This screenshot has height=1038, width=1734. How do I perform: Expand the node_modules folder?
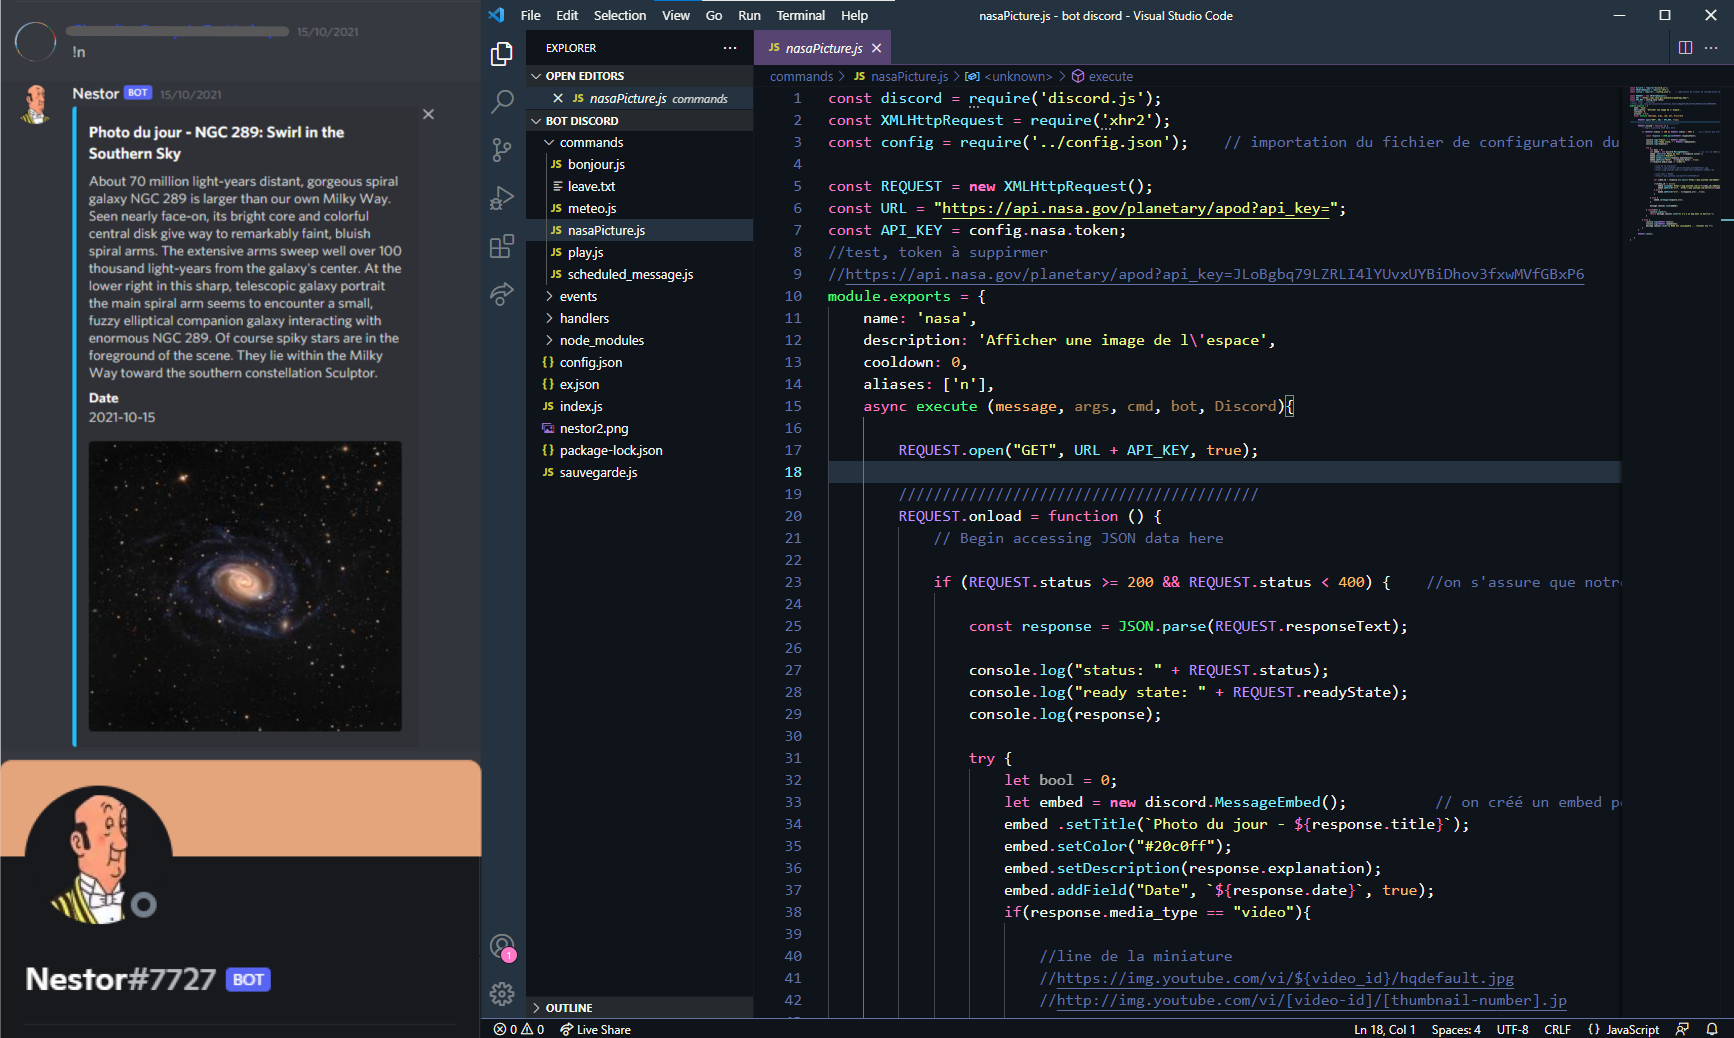(x=601, y=340)
